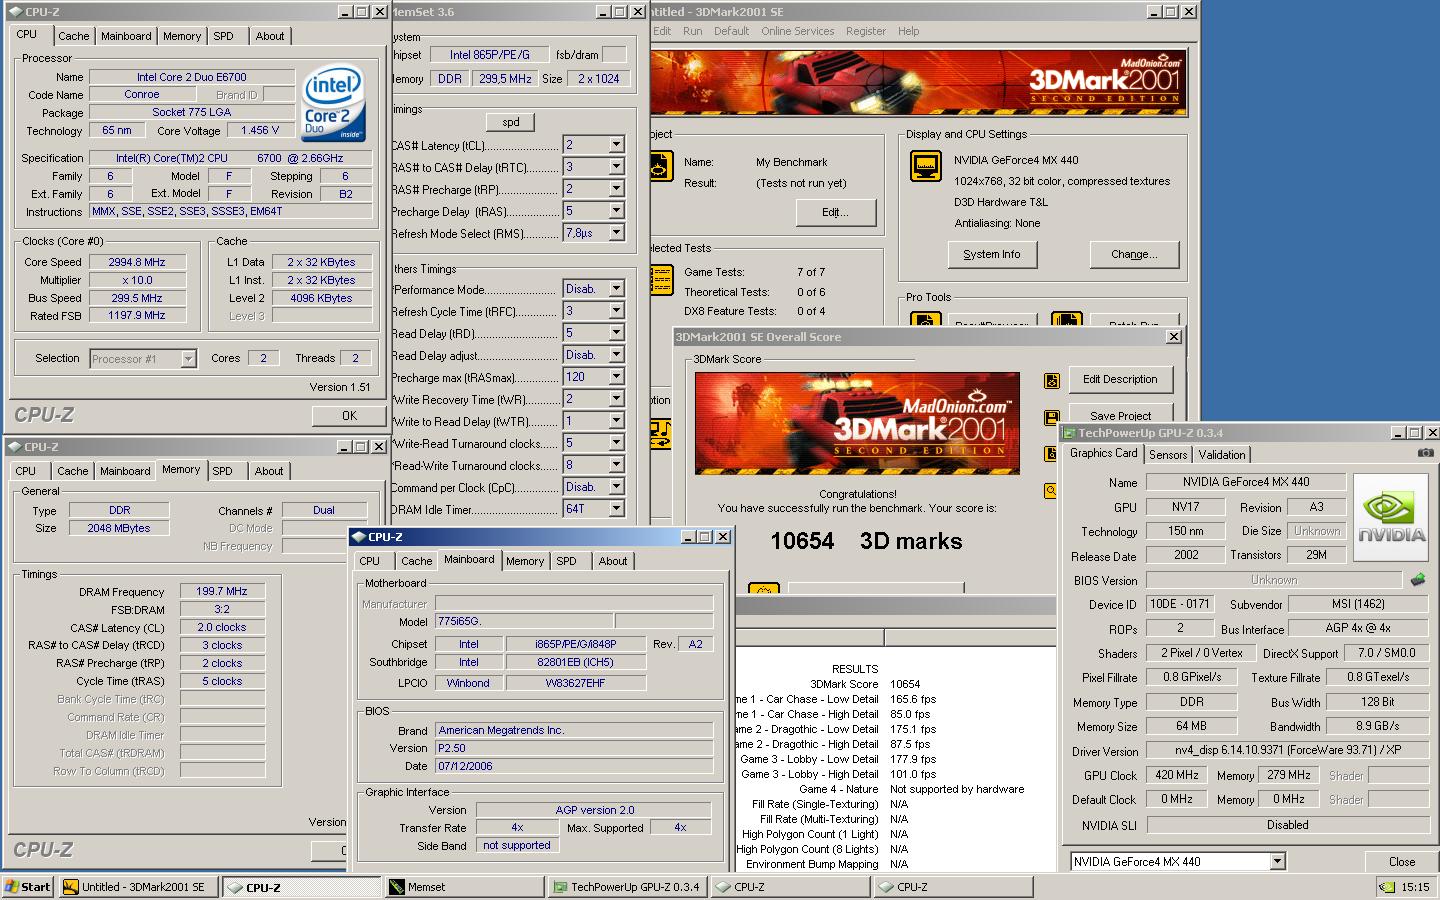1440x900 pixels.
Task: Click the Change... button in Display settings
Action: 1133,254
